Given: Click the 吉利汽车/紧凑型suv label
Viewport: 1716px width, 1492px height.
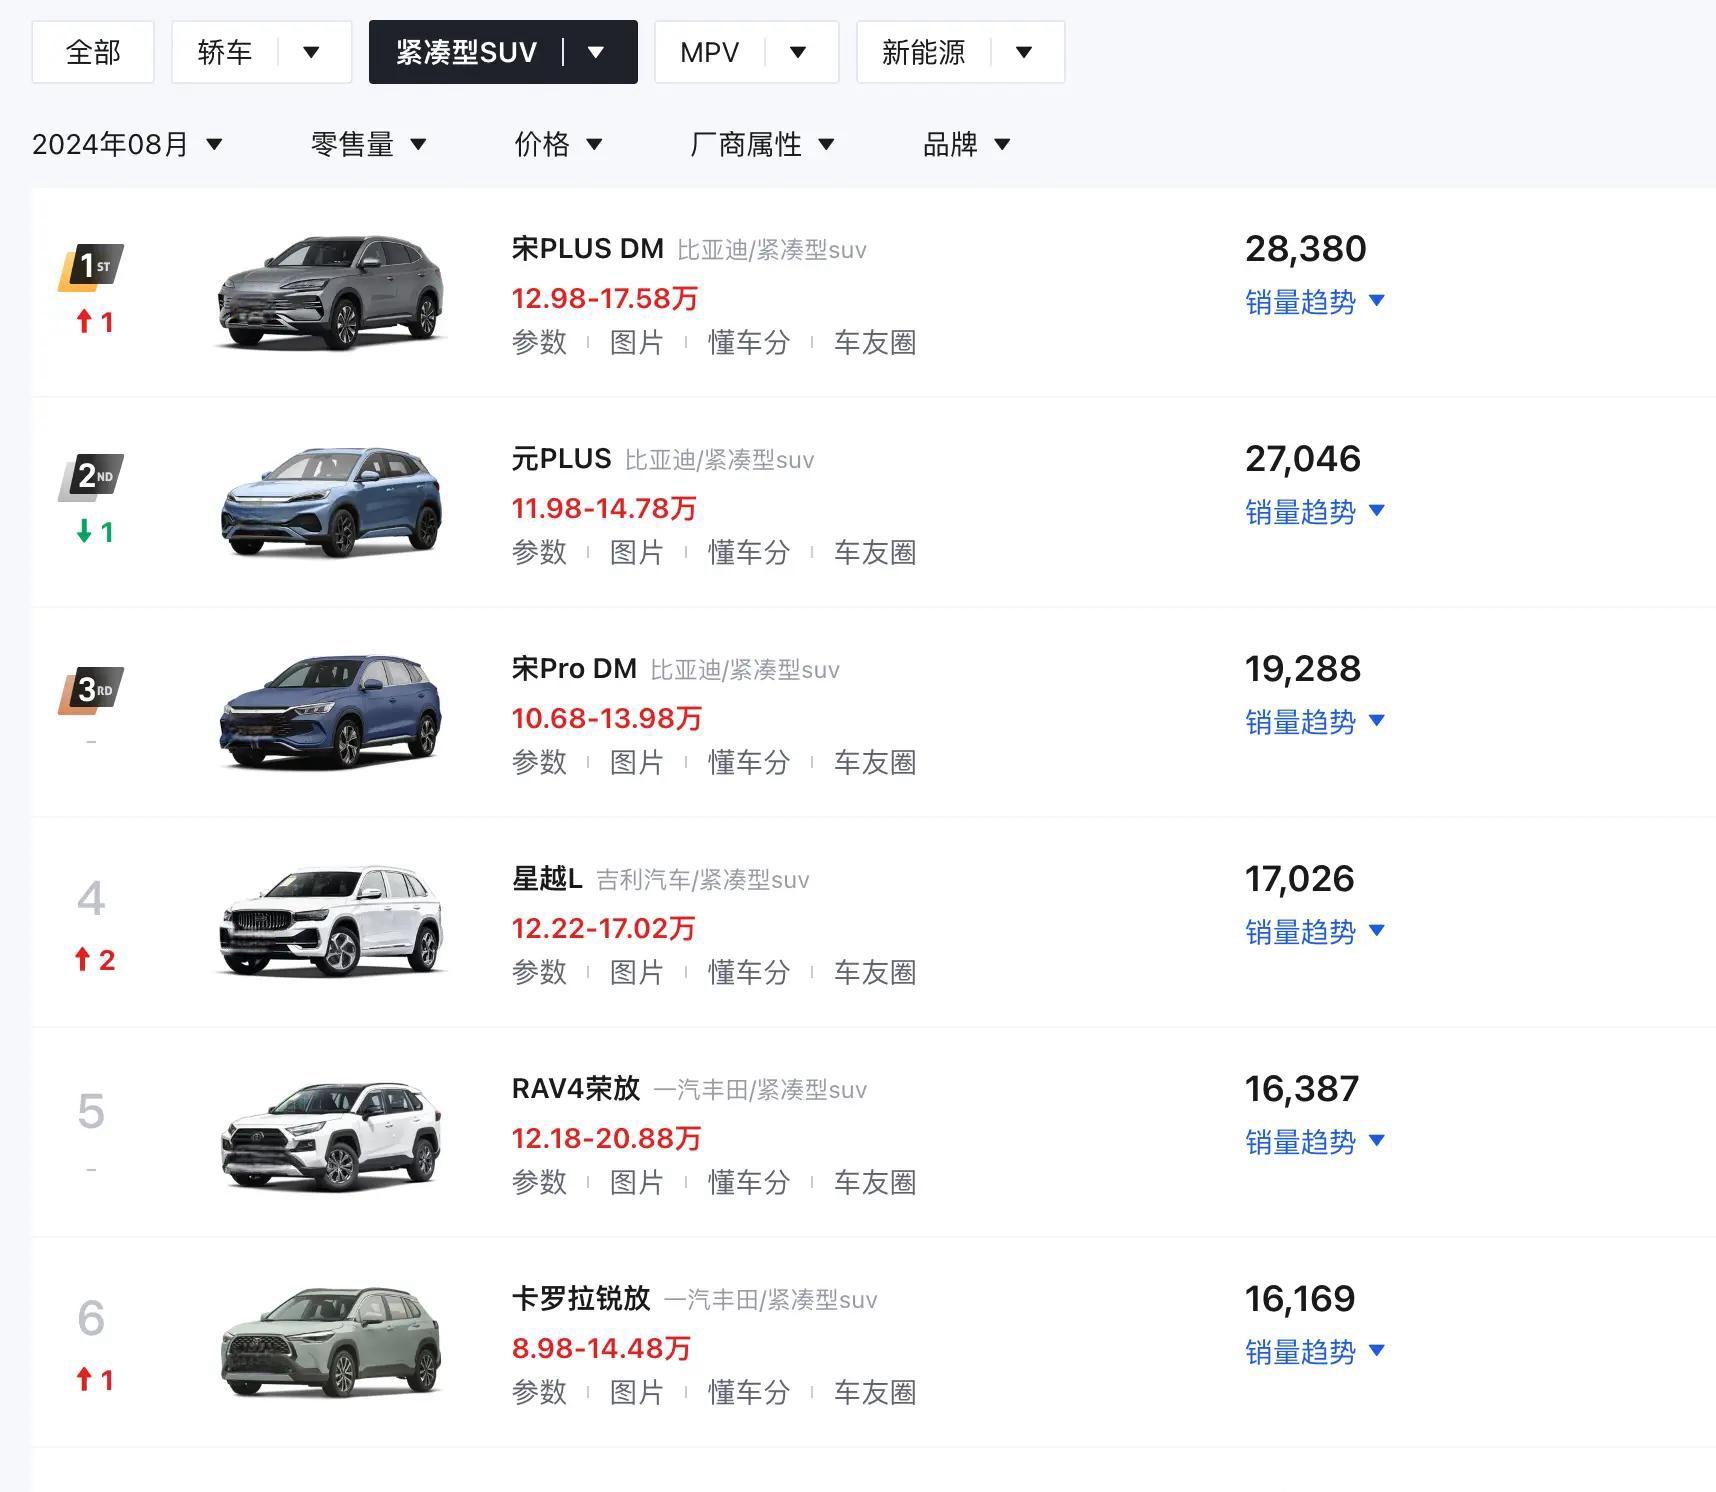Looking at the screenshot, I should pos(703,879).
